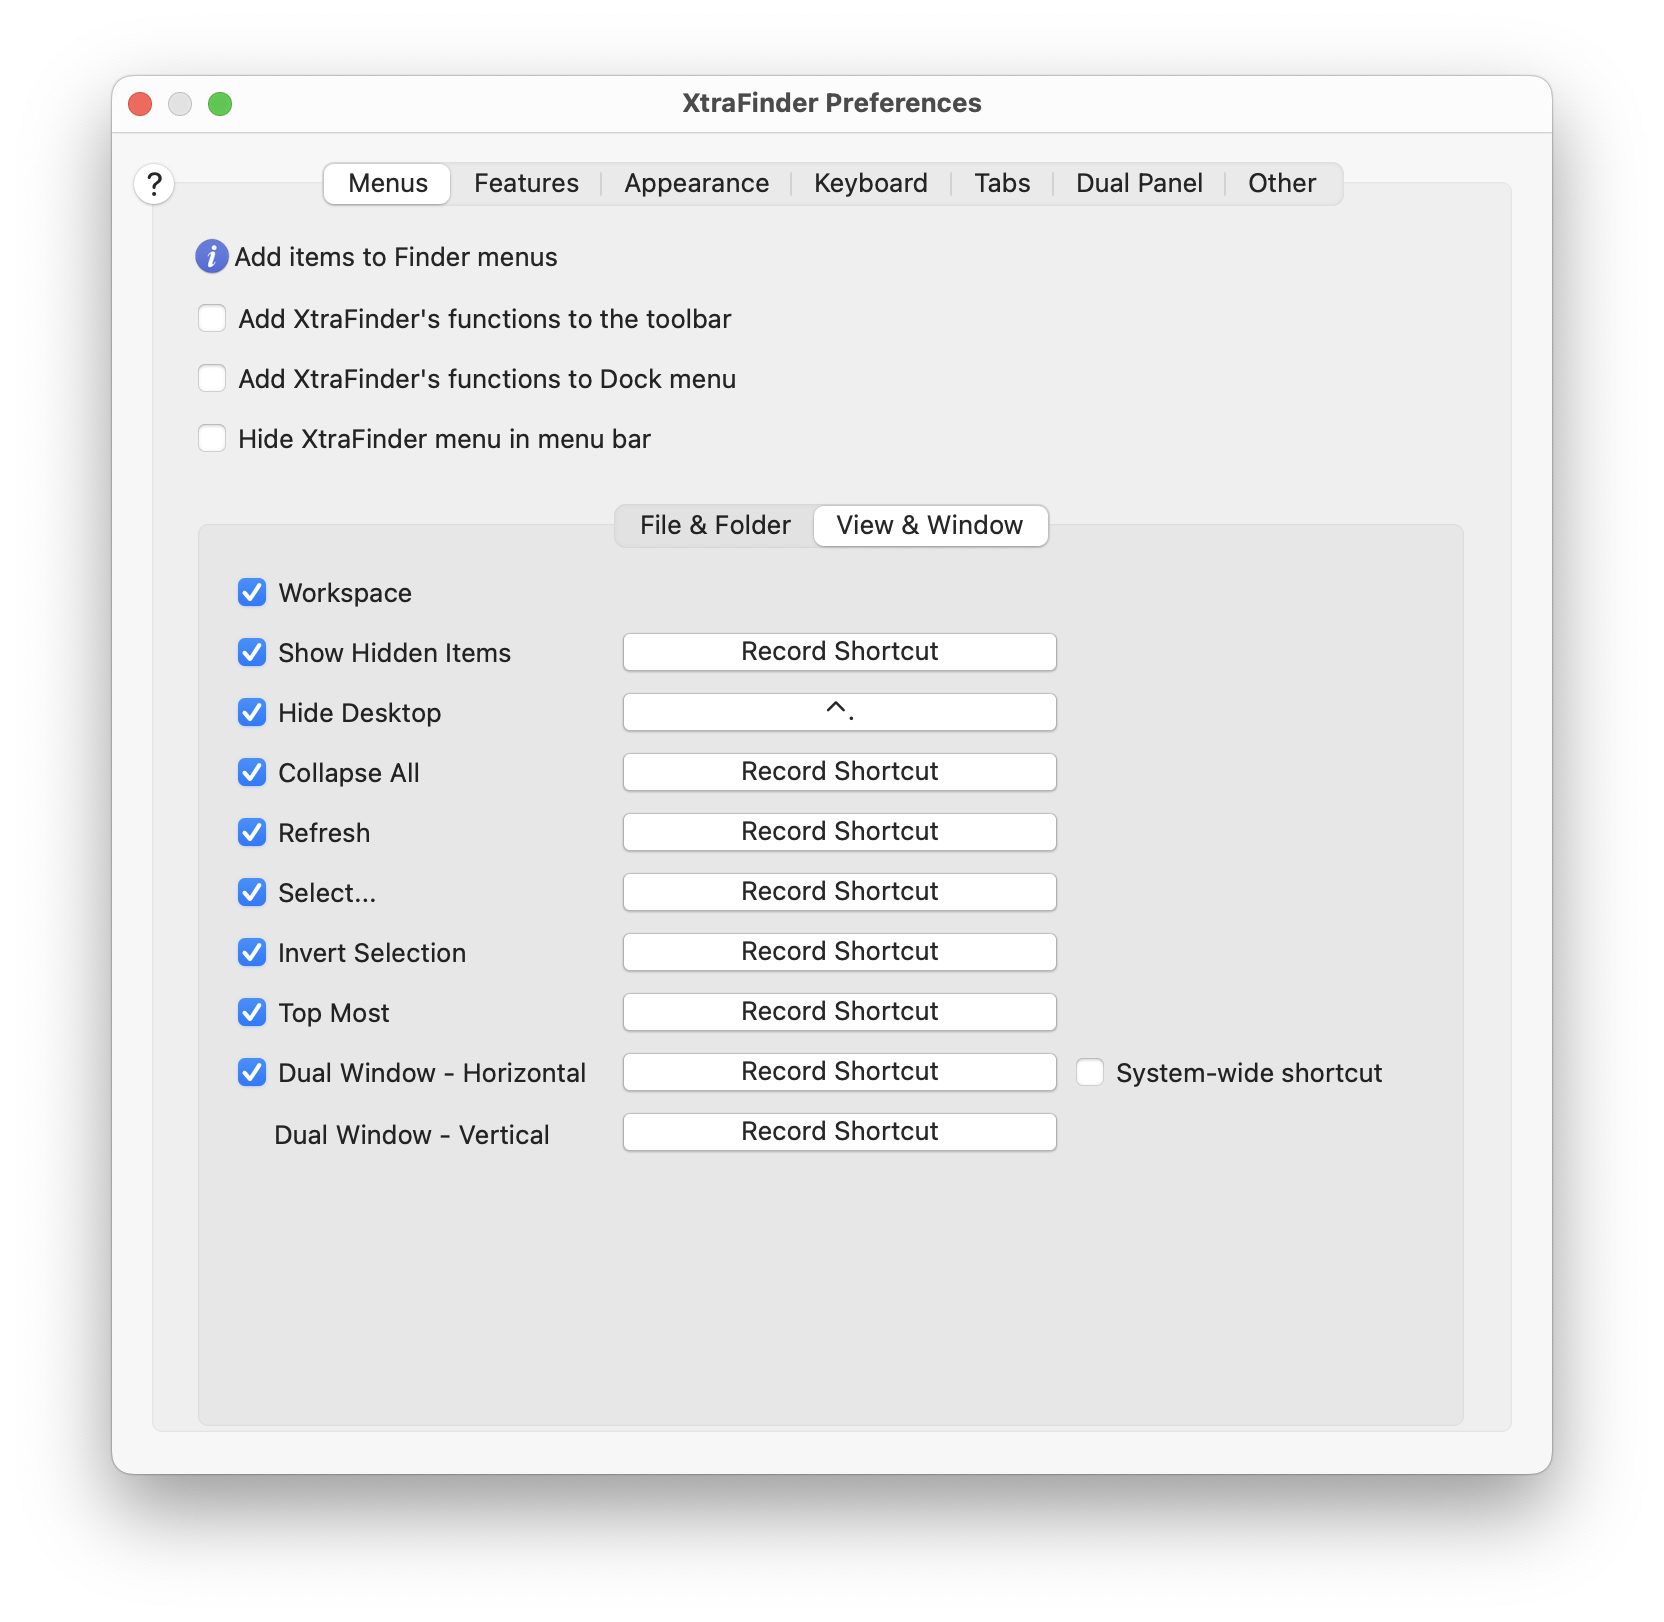Switch to the Features tab
Screen dimensions: 1664x1622
coord(526,184)
